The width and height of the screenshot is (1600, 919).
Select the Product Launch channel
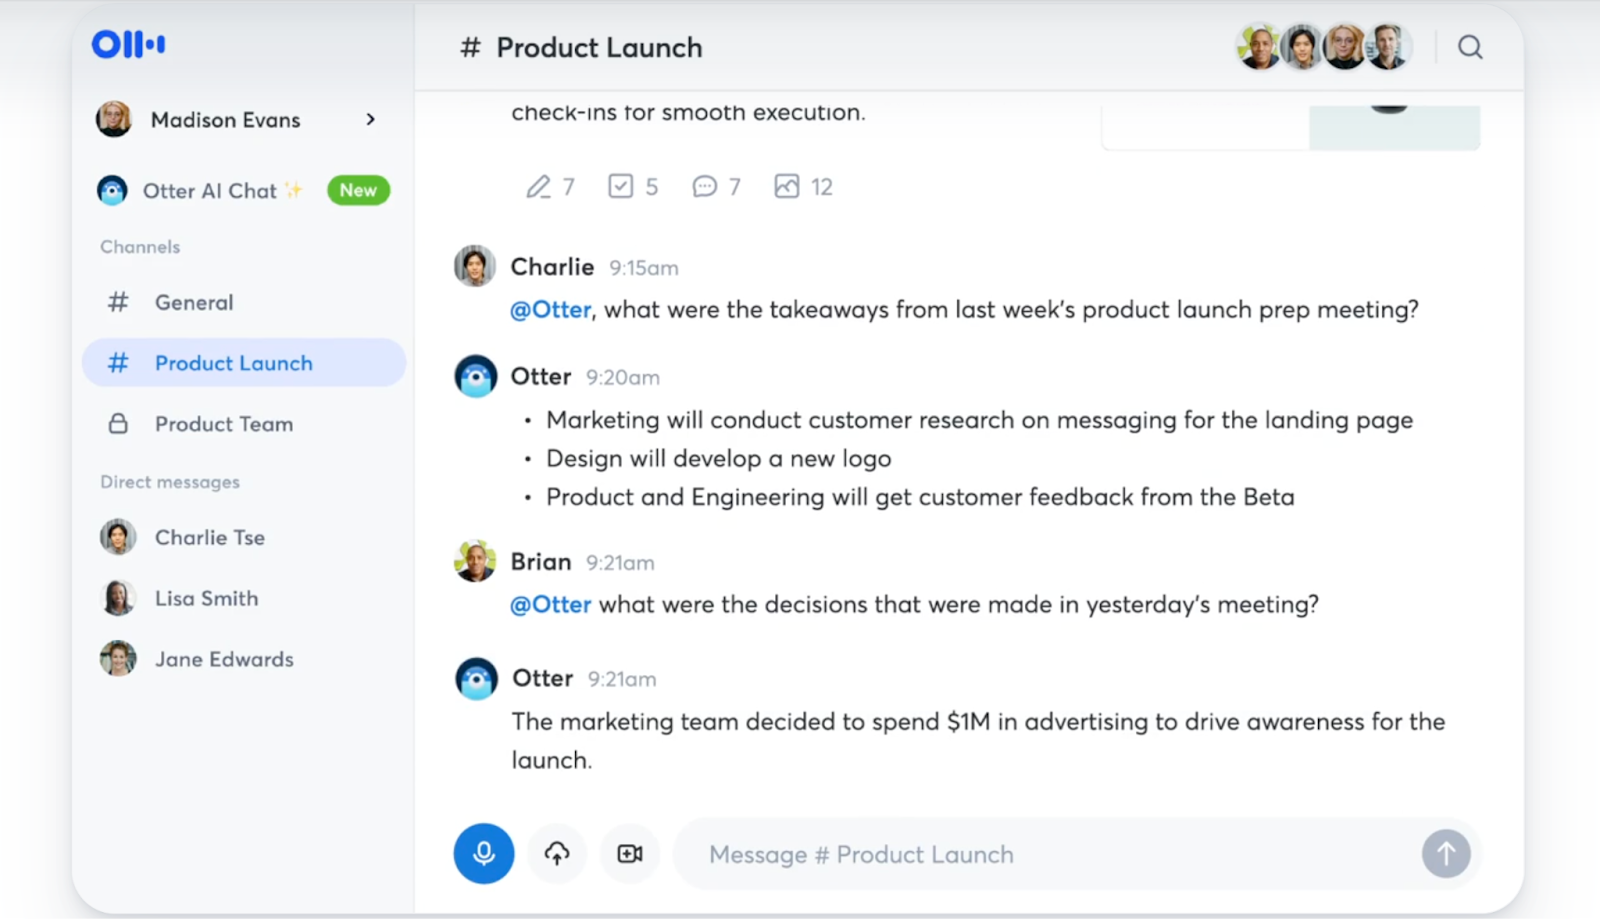(244, 363)
